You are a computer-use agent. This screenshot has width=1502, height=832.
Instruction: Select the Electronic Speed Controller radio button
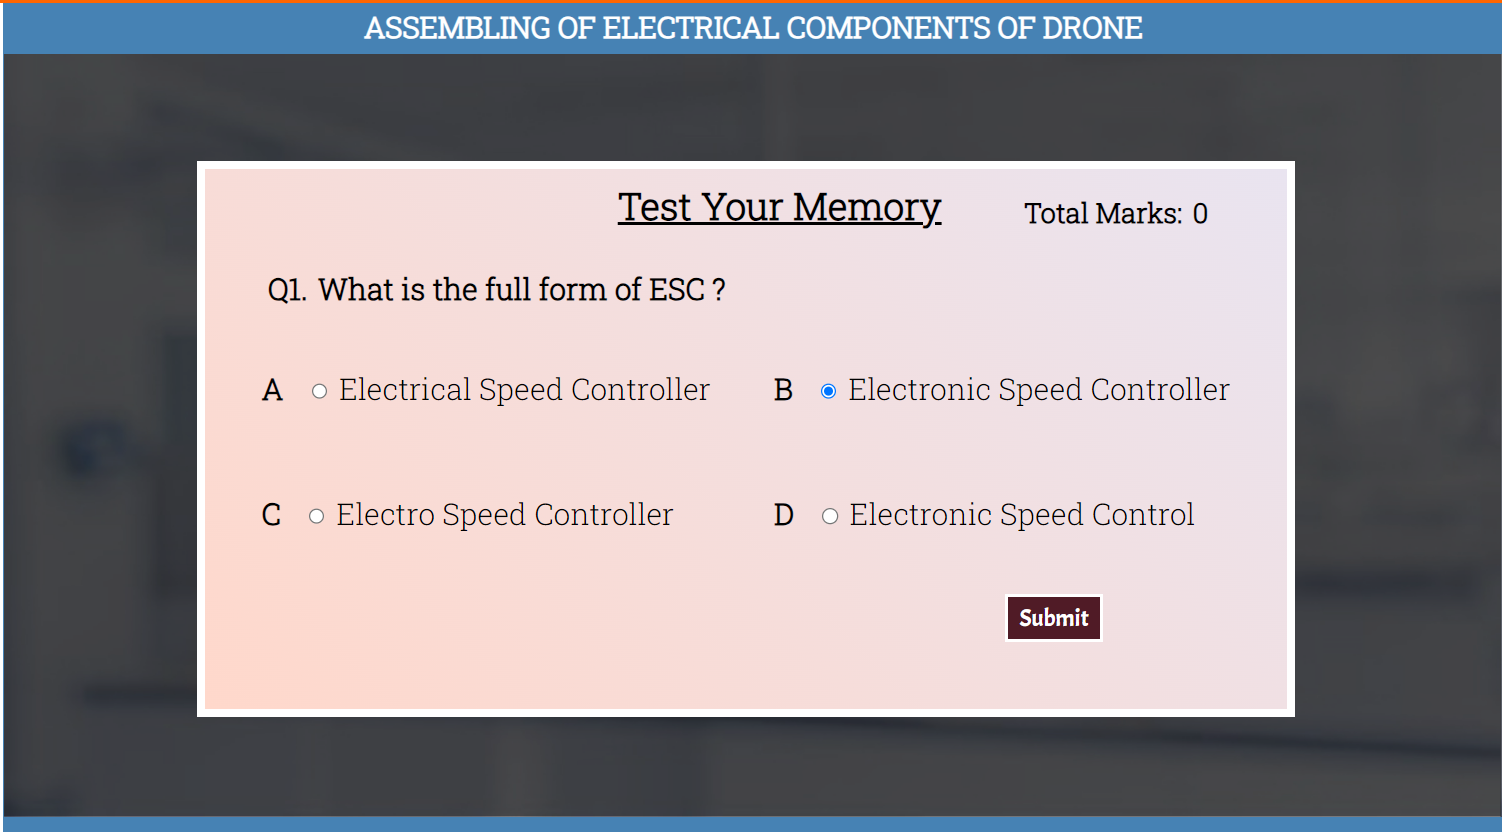pos(828,391)
